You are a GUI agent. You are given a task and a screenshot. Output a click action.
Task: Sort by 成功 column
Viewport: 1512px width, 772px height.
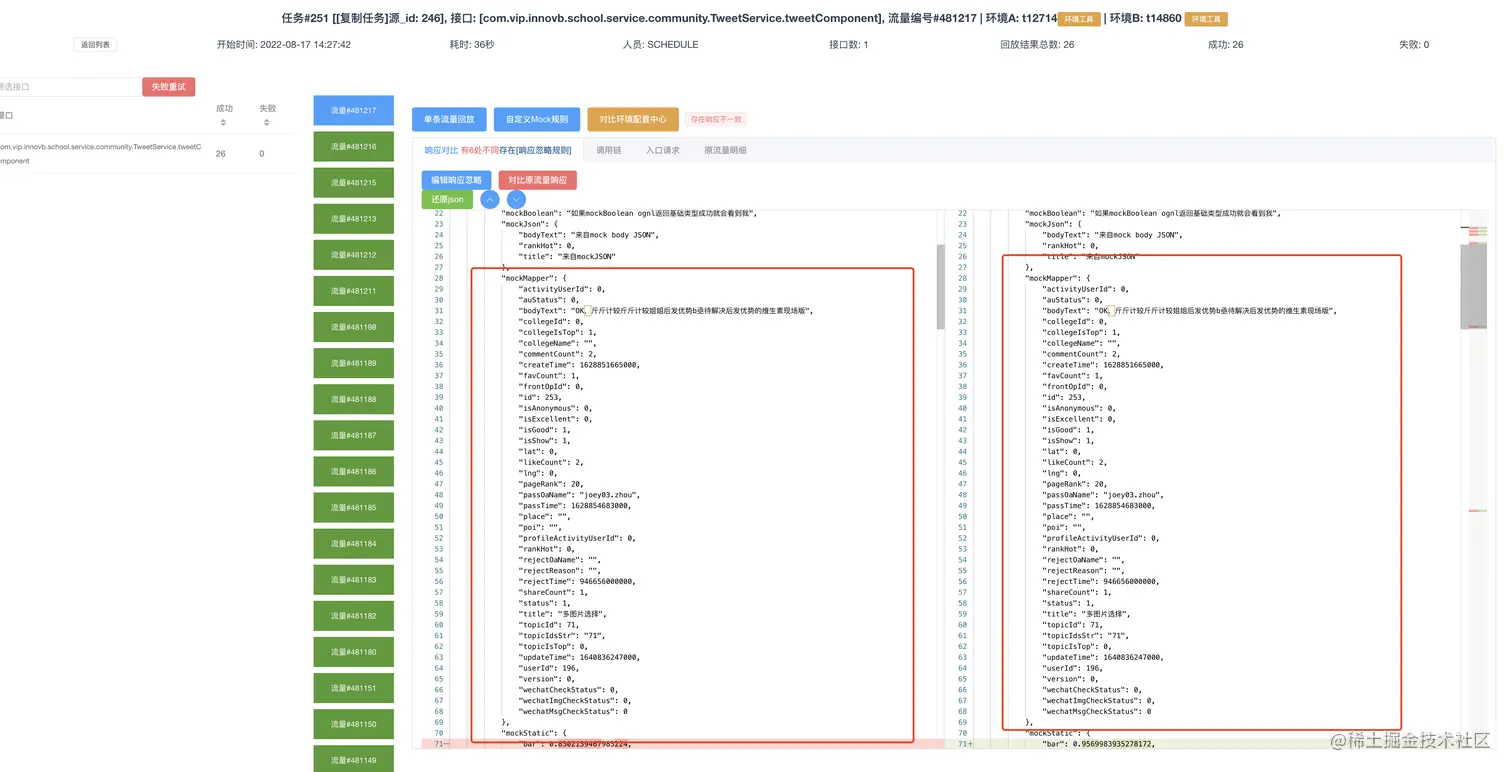[223, 123]
